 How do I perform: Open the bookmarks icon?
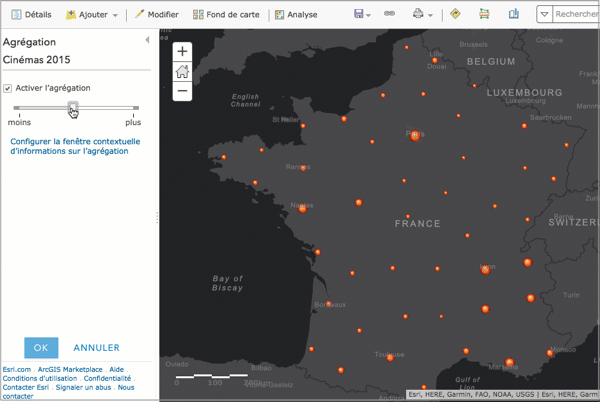514,14
